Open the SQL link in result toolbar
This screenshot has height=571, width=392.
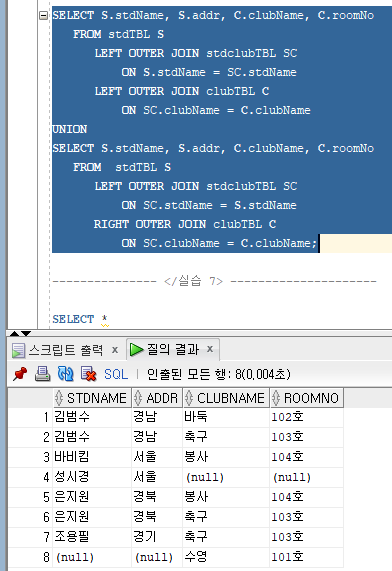click(x=116, y=374)
